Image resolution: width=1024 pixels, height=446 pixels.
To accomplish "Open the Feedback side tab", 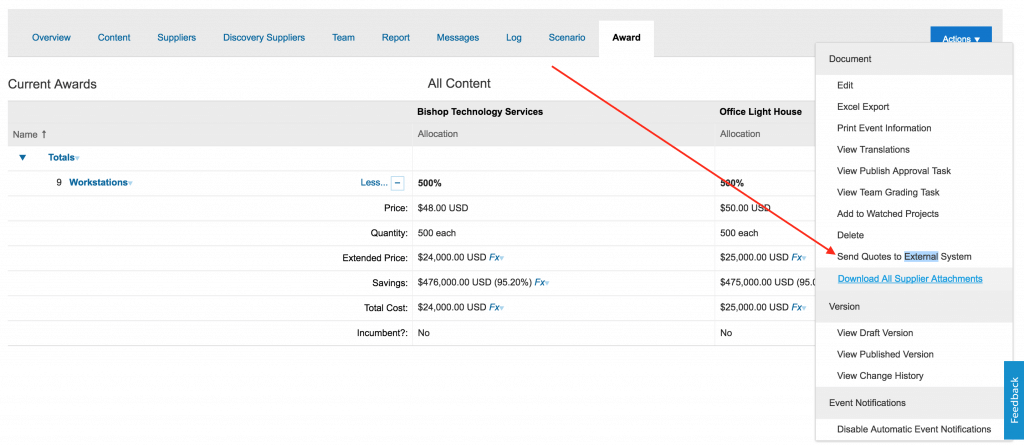I will click(x=1014, y=400).
